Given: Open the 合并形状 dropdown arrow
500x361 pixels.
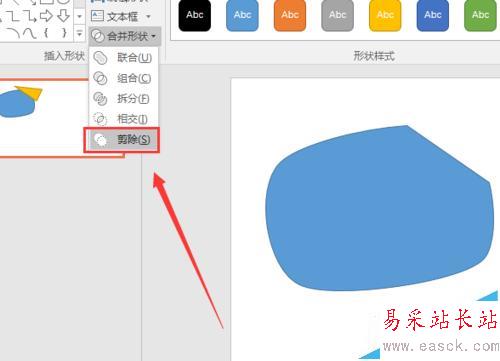Looking at the screenshot, I should [154, 36].
